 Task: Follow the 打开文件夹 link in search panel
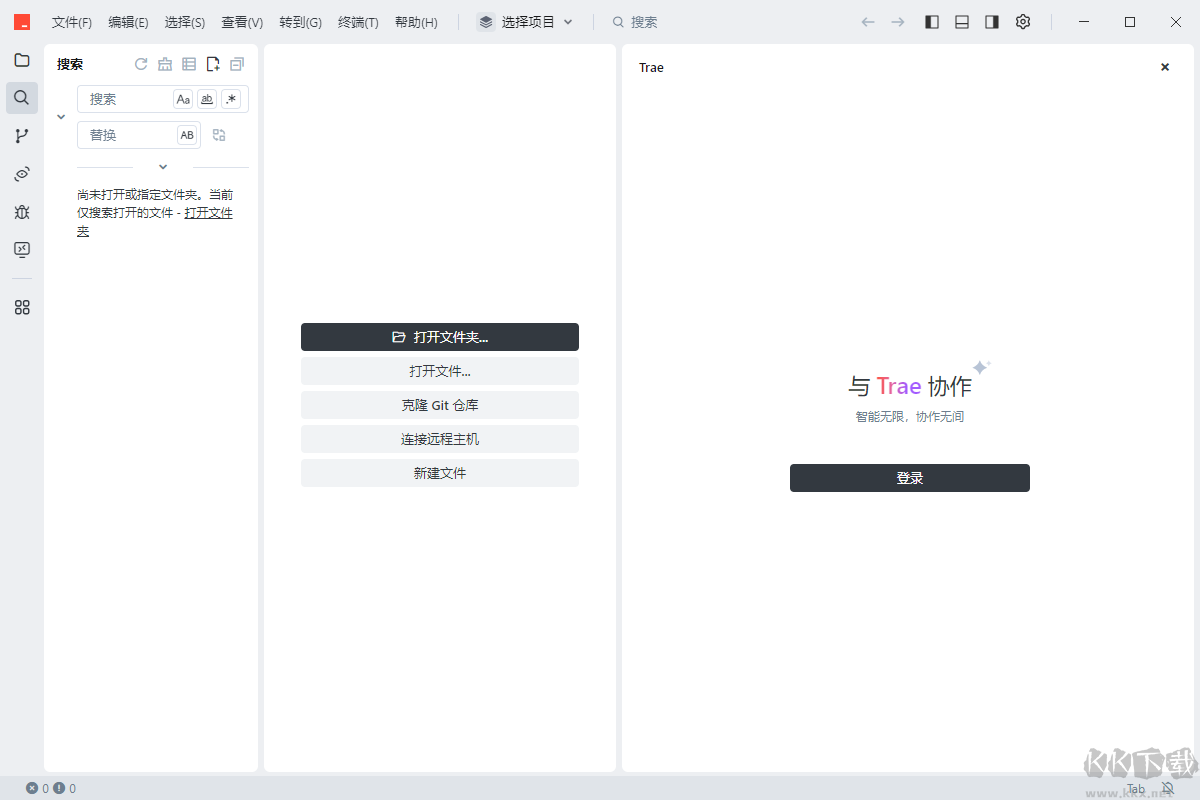(x=208, y=212)
